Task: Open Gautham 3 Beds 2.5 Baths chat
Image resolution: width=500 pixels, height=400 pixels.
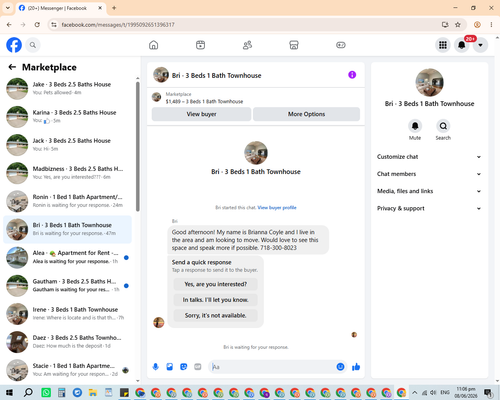Action: (68, 286)
